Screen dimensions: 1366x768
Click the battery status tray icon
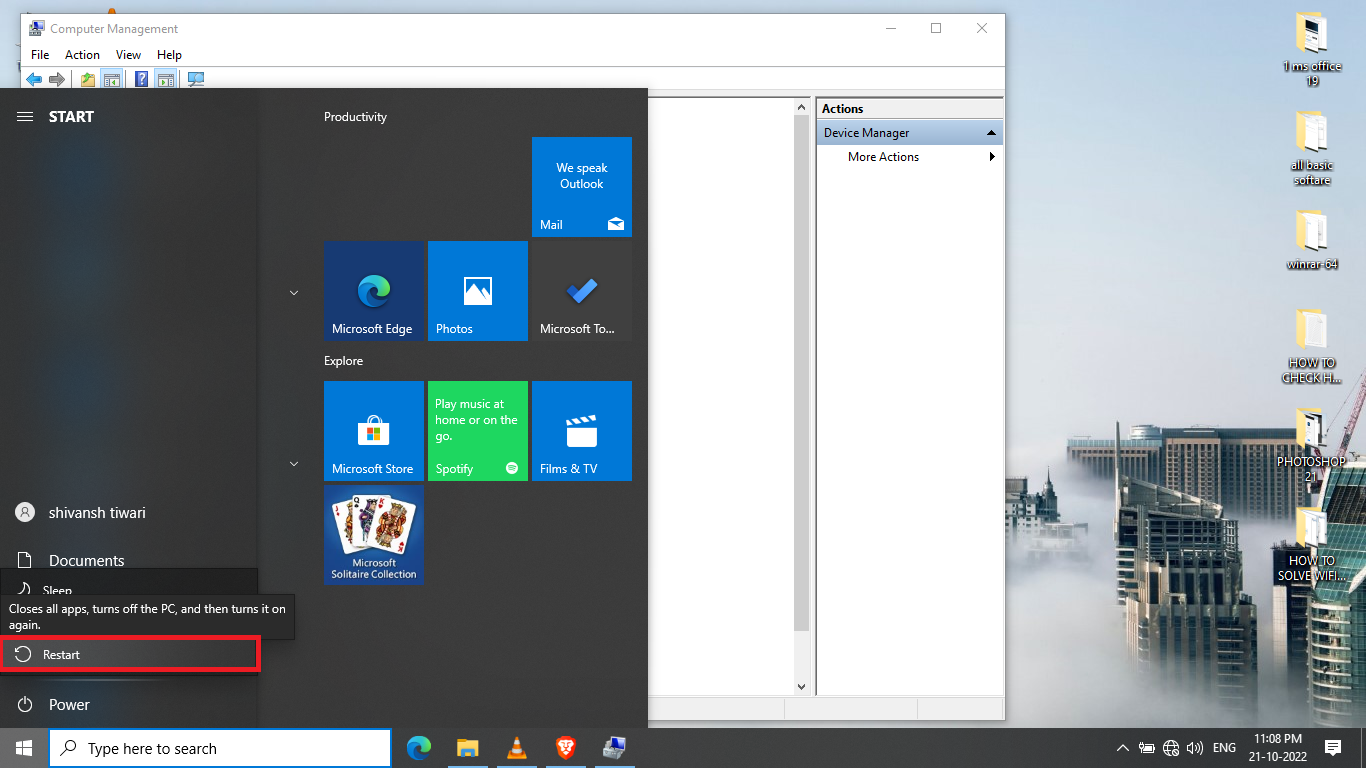1147,748
